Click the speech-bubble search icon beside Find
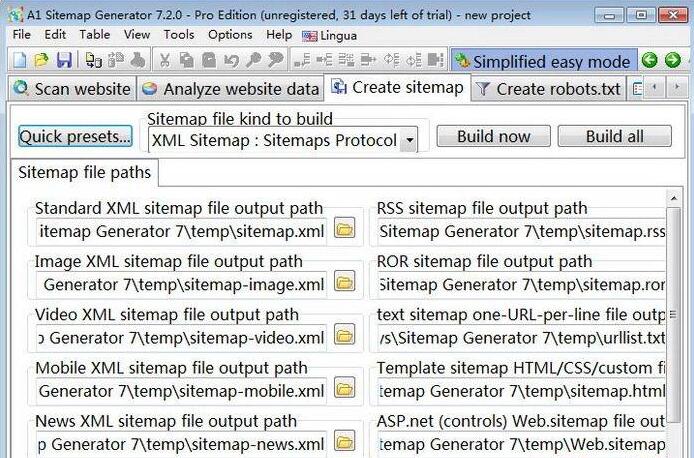 click(x=275, y=60)
